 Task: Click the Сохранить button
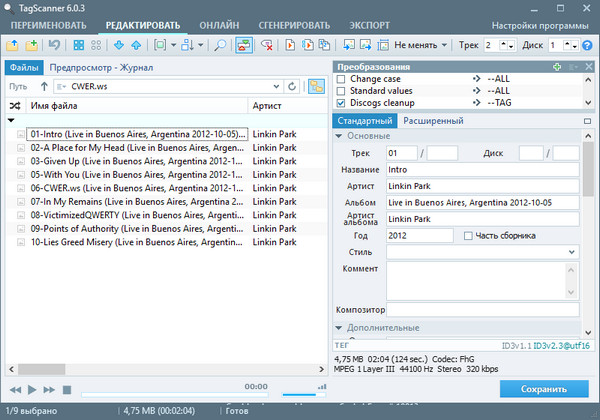tap(543, 389)
